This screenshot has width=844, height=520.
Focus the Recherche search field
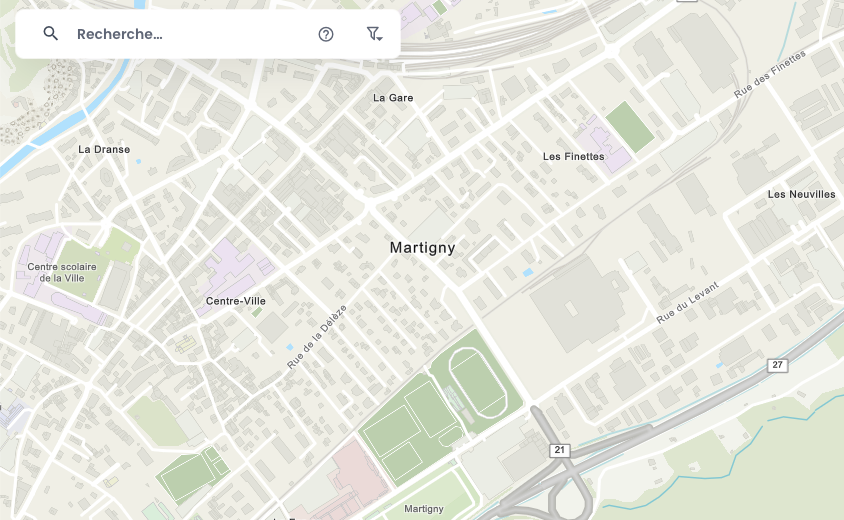tap(188, 34)
